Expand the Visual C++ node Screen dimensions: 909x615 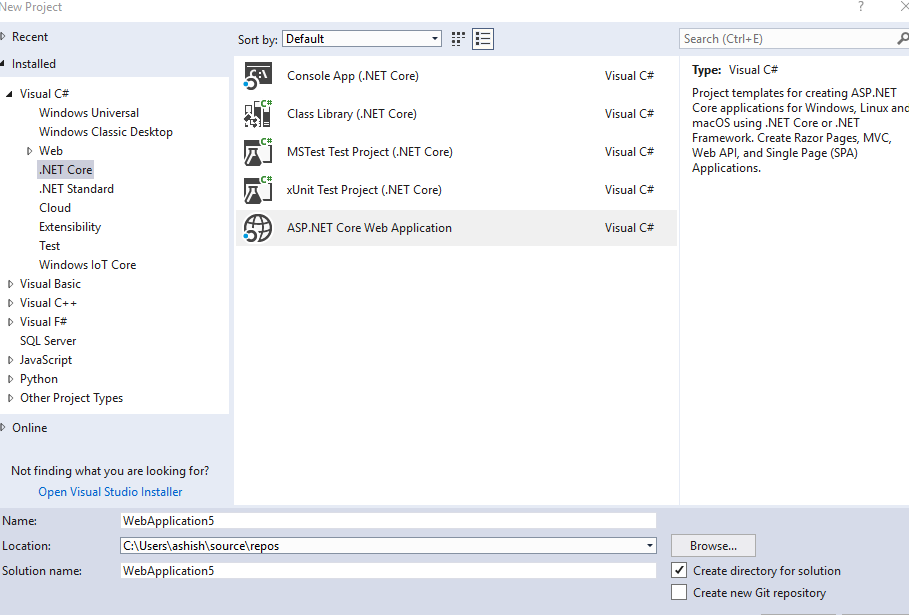[x=10, y=303]
